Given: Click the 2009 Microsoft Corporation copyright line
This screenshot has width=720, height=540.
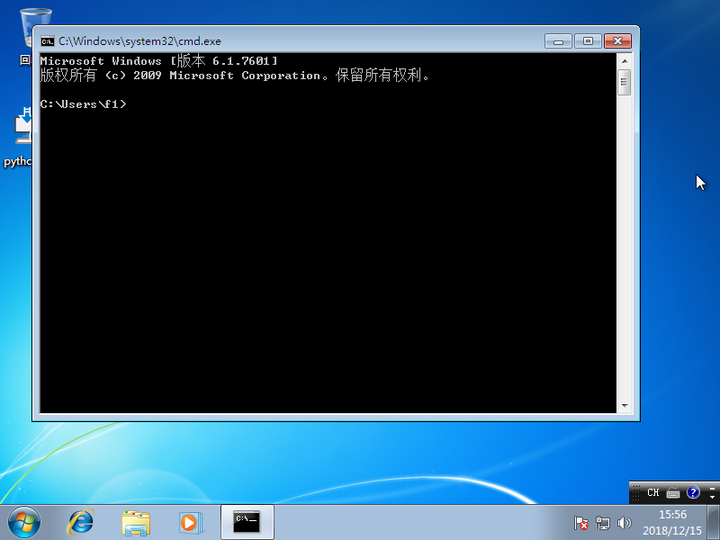Looking at the screenshot, I should coord(235,75).
